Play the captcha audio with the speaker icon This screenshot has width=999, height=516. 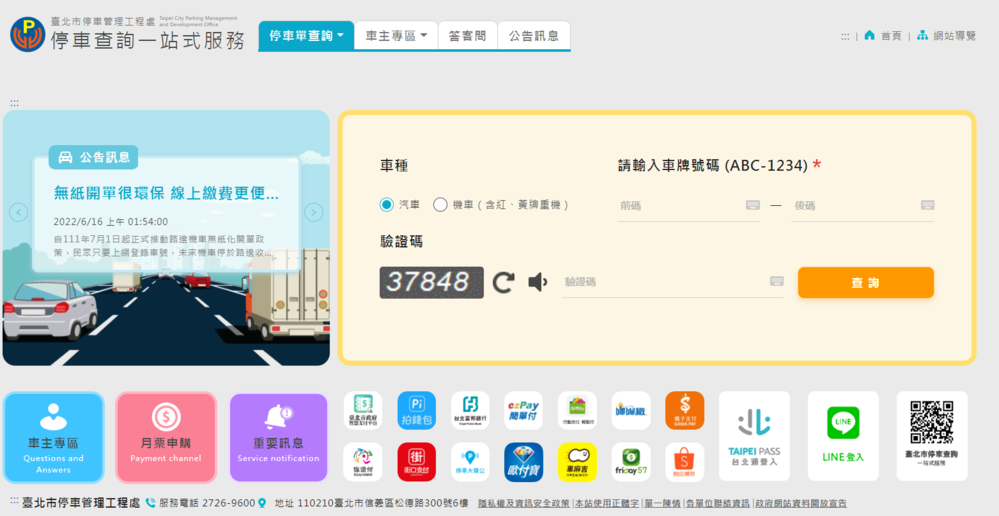tap(538, 282)
